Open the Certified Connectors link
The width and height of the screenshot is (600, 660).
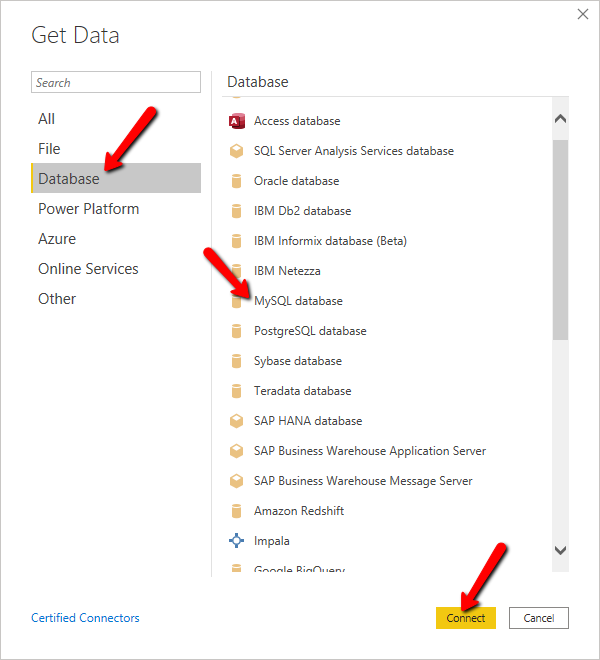click(85, 618)
